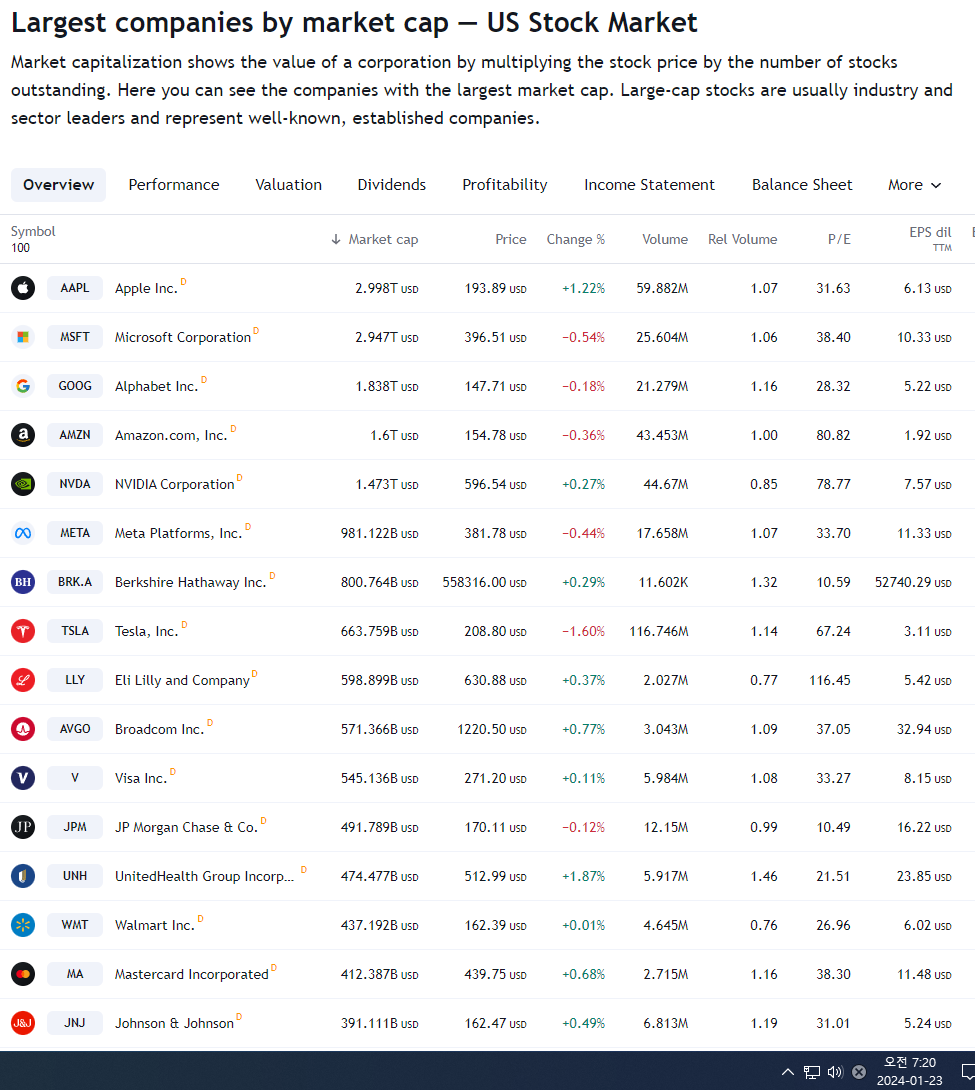Click the Mastercard logo icon

(23, 974)
